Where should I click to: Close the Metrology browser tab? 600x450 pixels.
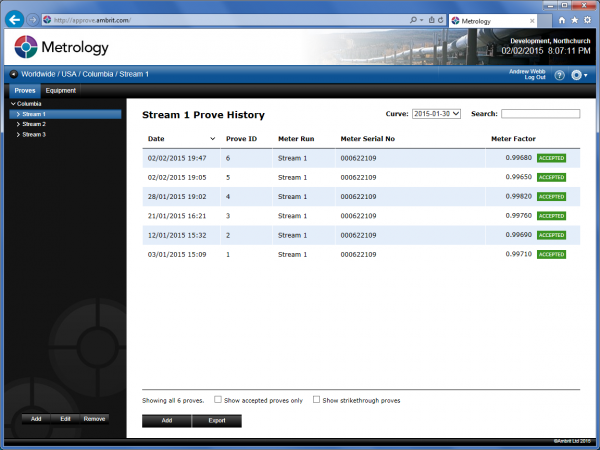pyautogui.click(x=532, y=21)
